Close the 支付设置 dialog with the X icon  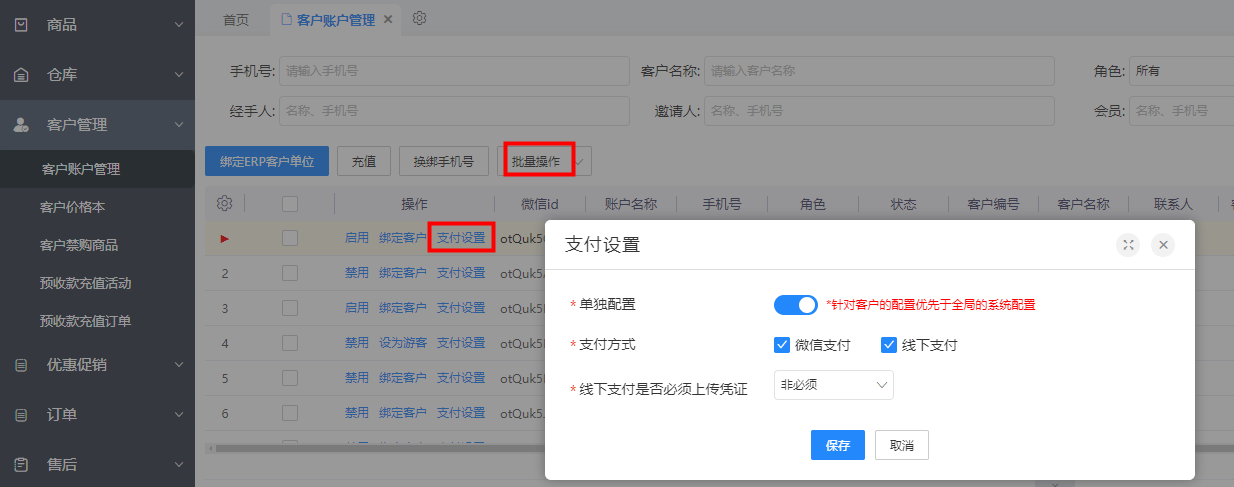point(1162,245)
